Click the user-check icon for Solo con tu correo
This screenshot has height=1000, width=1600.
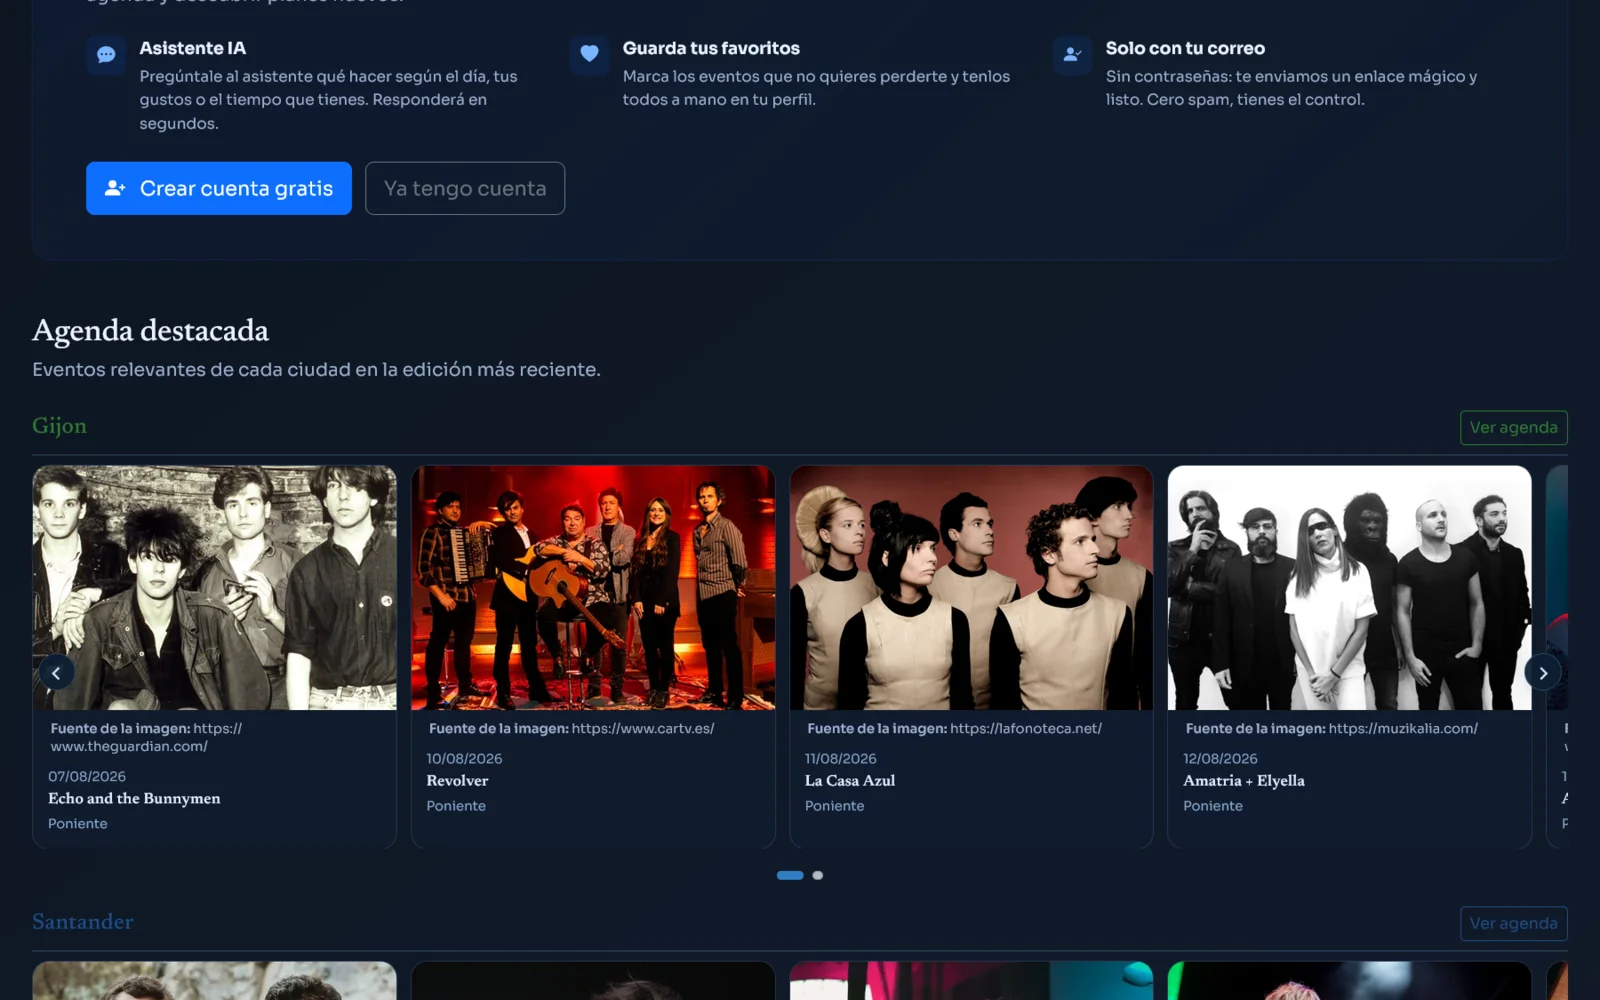pyautogui.click(x=1072, y=54)
